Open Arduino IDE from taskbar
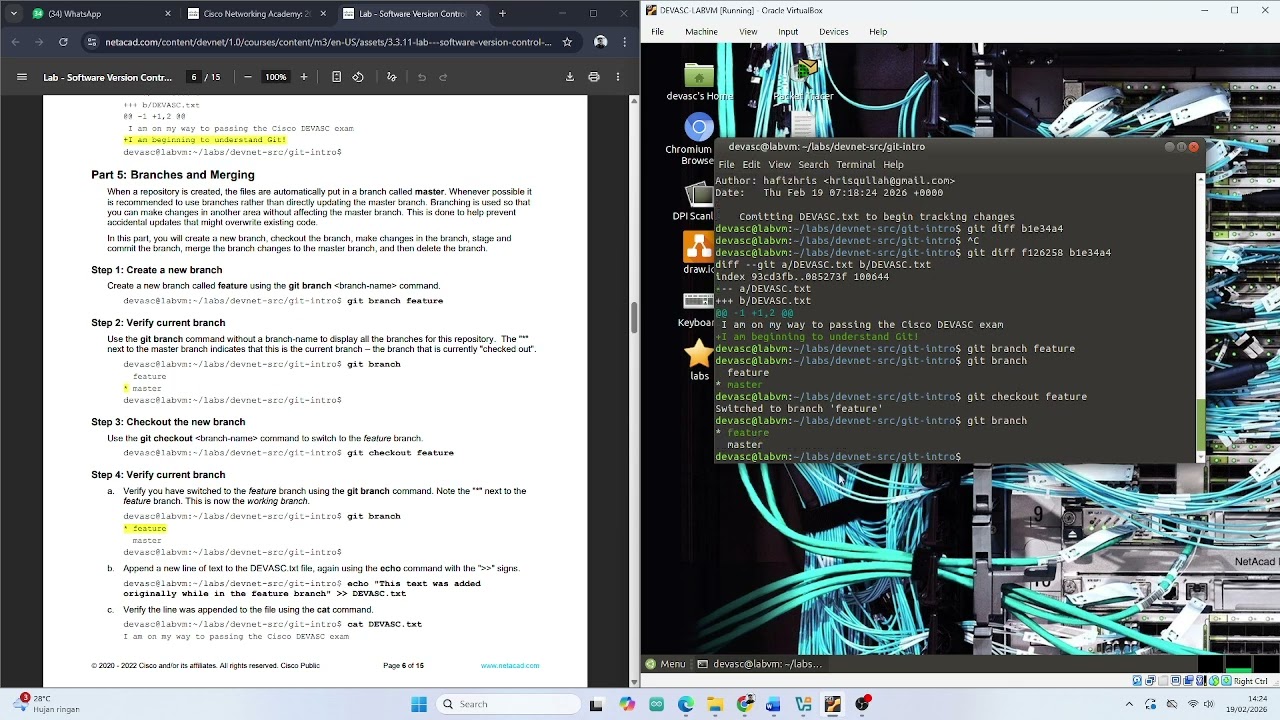Image resolution: width=1280 pixels, height=720 pixels. pos(657,704)
